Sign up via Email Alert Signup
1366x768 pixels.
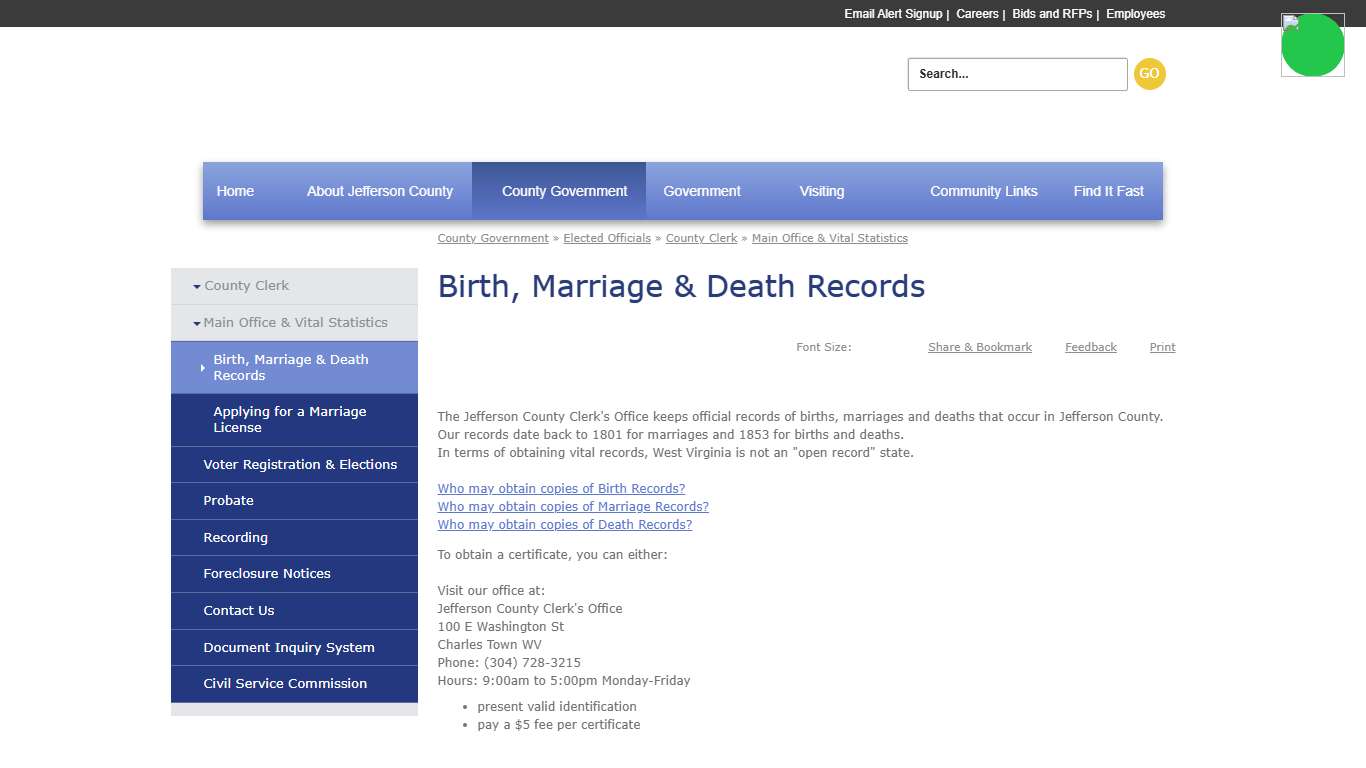[x=893, y=14]
